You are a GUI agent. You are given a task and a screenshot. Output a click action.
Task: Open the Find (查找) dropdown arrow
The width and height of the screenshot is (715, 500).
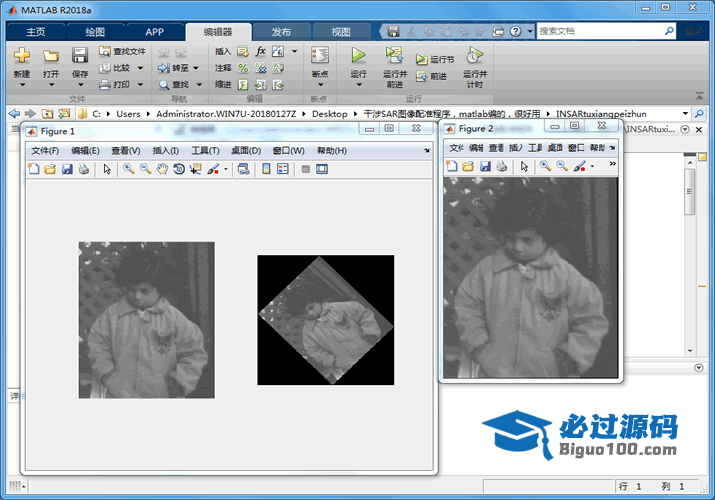(199, 84)
